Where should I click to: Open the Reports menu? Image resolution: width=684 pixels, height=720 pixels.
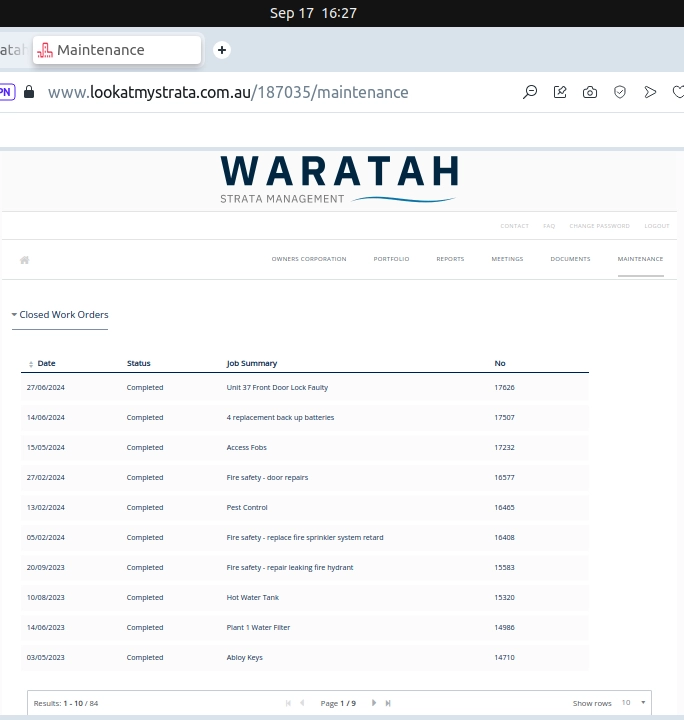click(x=450, y=259)
